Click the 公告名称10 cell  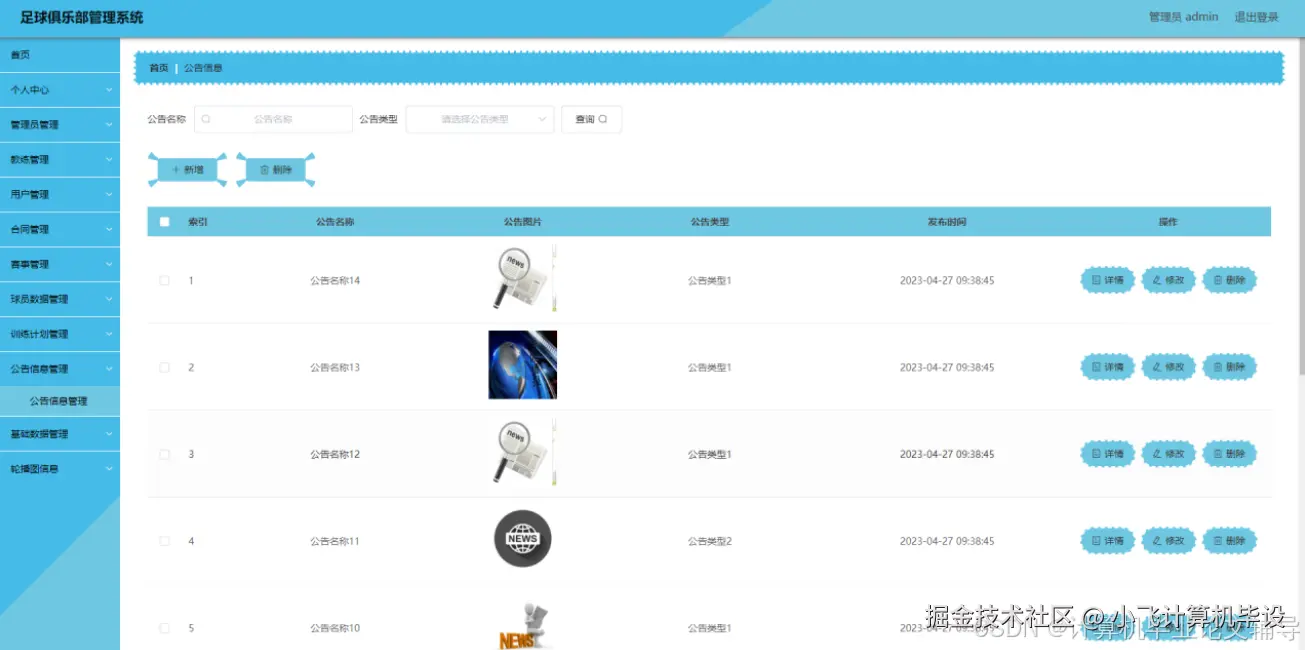(335, 628)
